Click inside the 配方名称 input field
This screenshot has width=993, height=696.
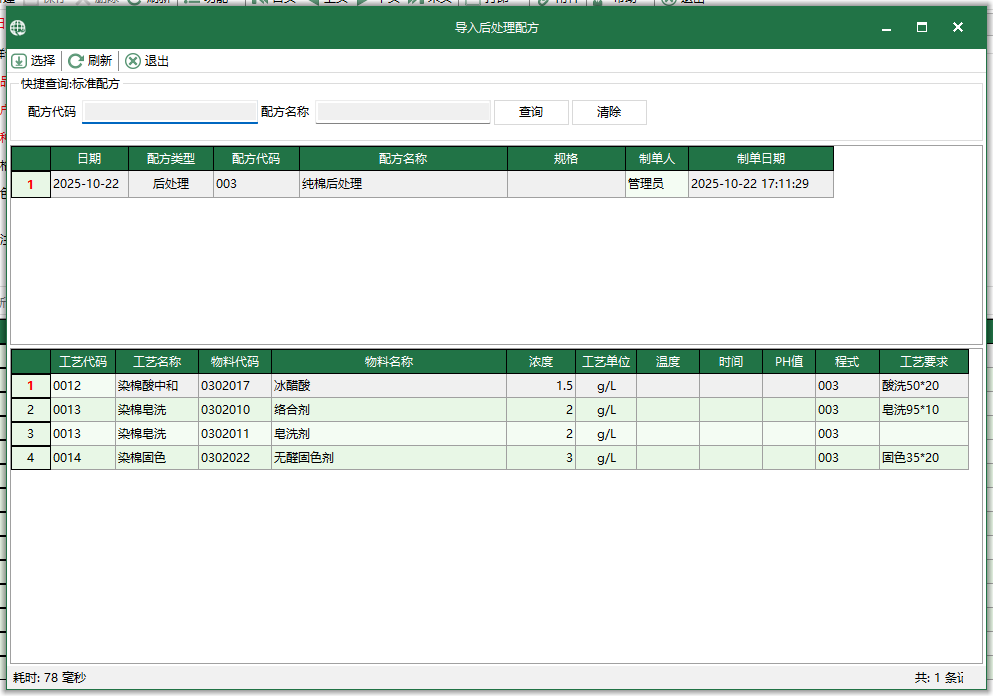(x=403, y=111)
